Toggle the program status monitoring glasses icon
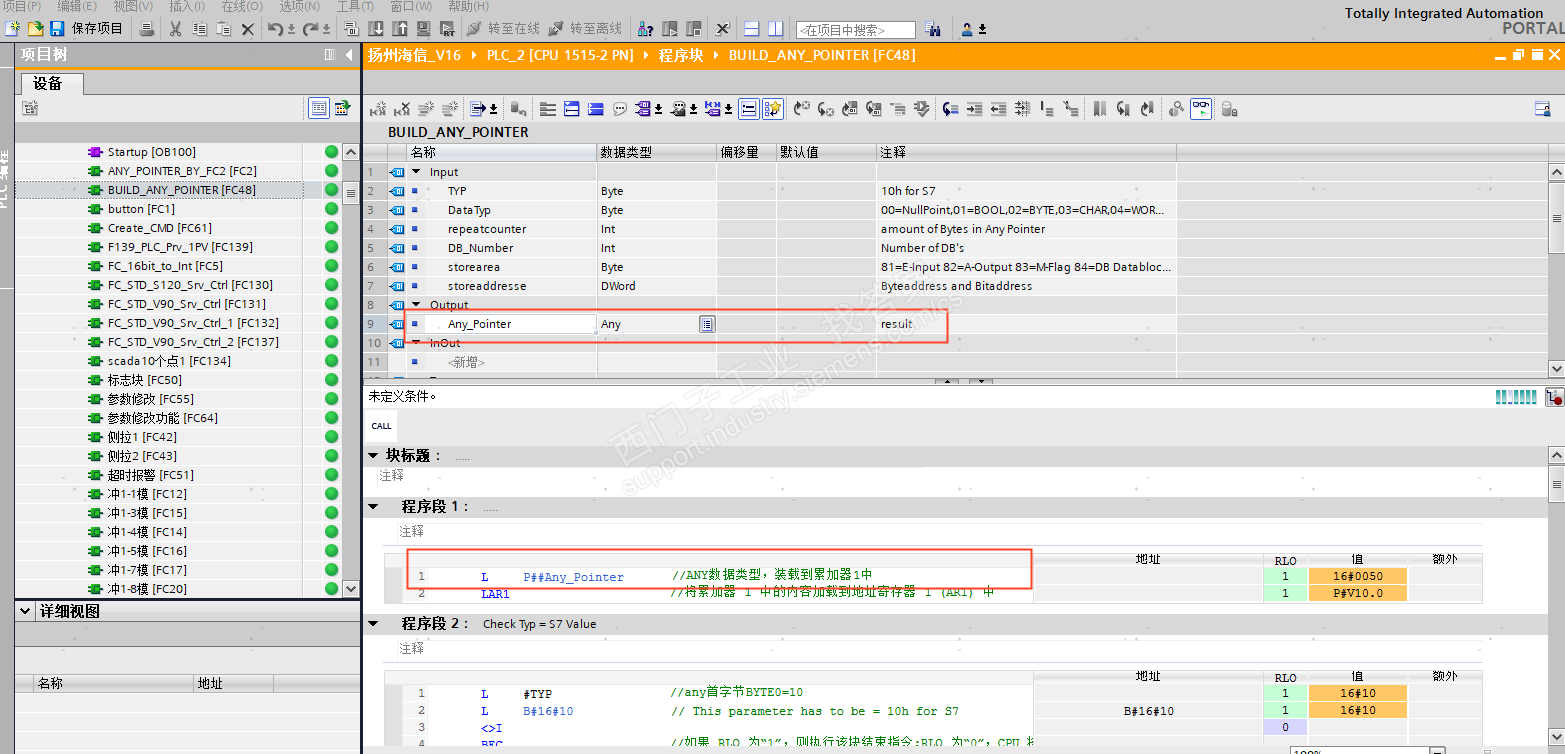Screen dimensions: 1565x754 [x=1201, y=108]
